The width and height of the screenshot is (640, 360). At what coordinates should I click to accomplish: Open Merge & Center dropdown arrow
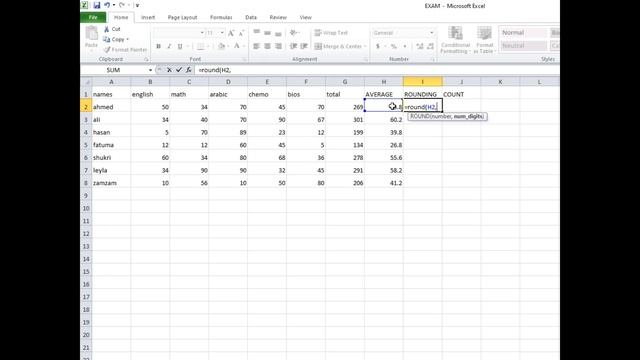[365, 47]
